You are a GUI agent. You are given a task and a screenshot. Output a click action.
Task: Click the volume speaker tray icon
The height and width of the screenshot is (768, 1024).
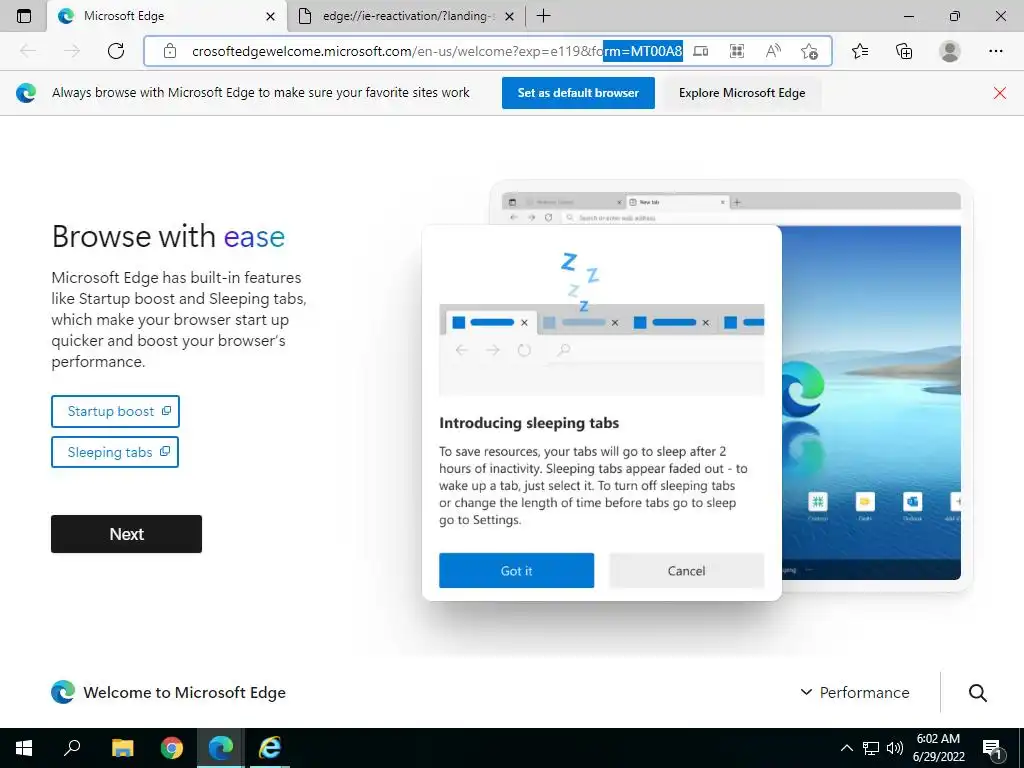pos(895,748)
